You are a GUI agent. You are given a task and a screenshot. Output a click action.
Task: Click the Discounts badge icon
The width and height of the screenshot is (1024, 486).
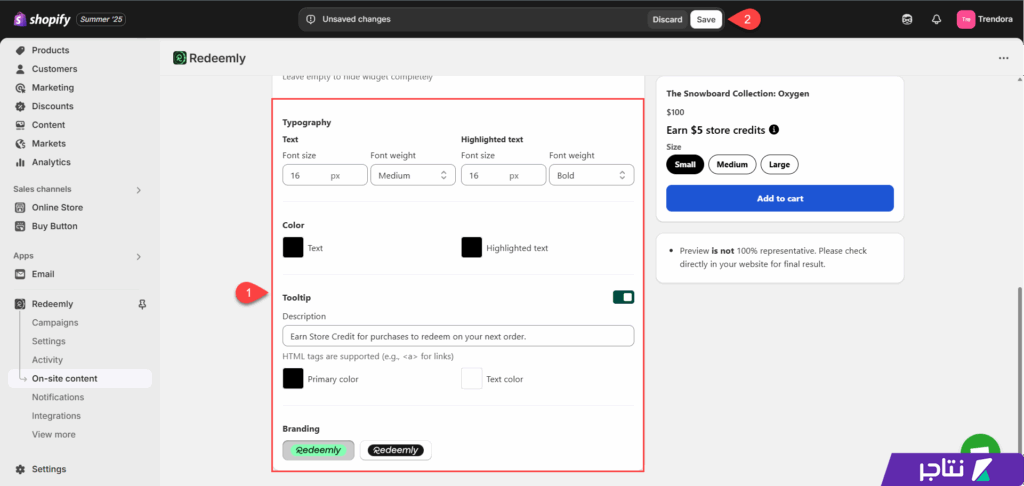pos(20,106)
